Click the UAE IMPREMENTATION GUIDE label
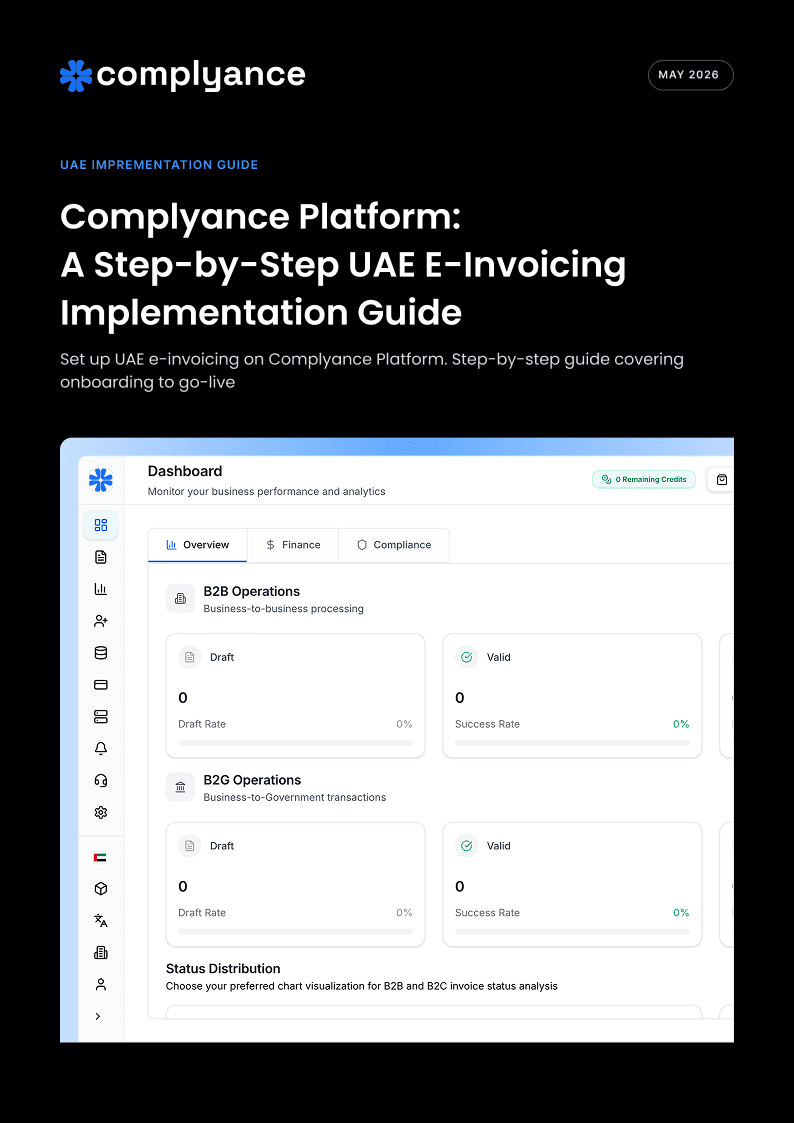The height and width of the screenshot is (1123, 794). (x=159, y=165)
